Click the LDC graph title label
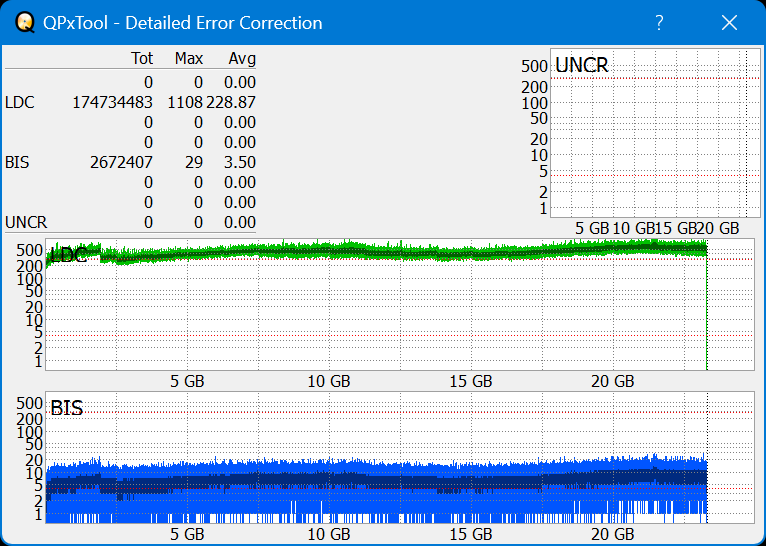Viewport: 766px width, 546px height. tap(68, 255)
